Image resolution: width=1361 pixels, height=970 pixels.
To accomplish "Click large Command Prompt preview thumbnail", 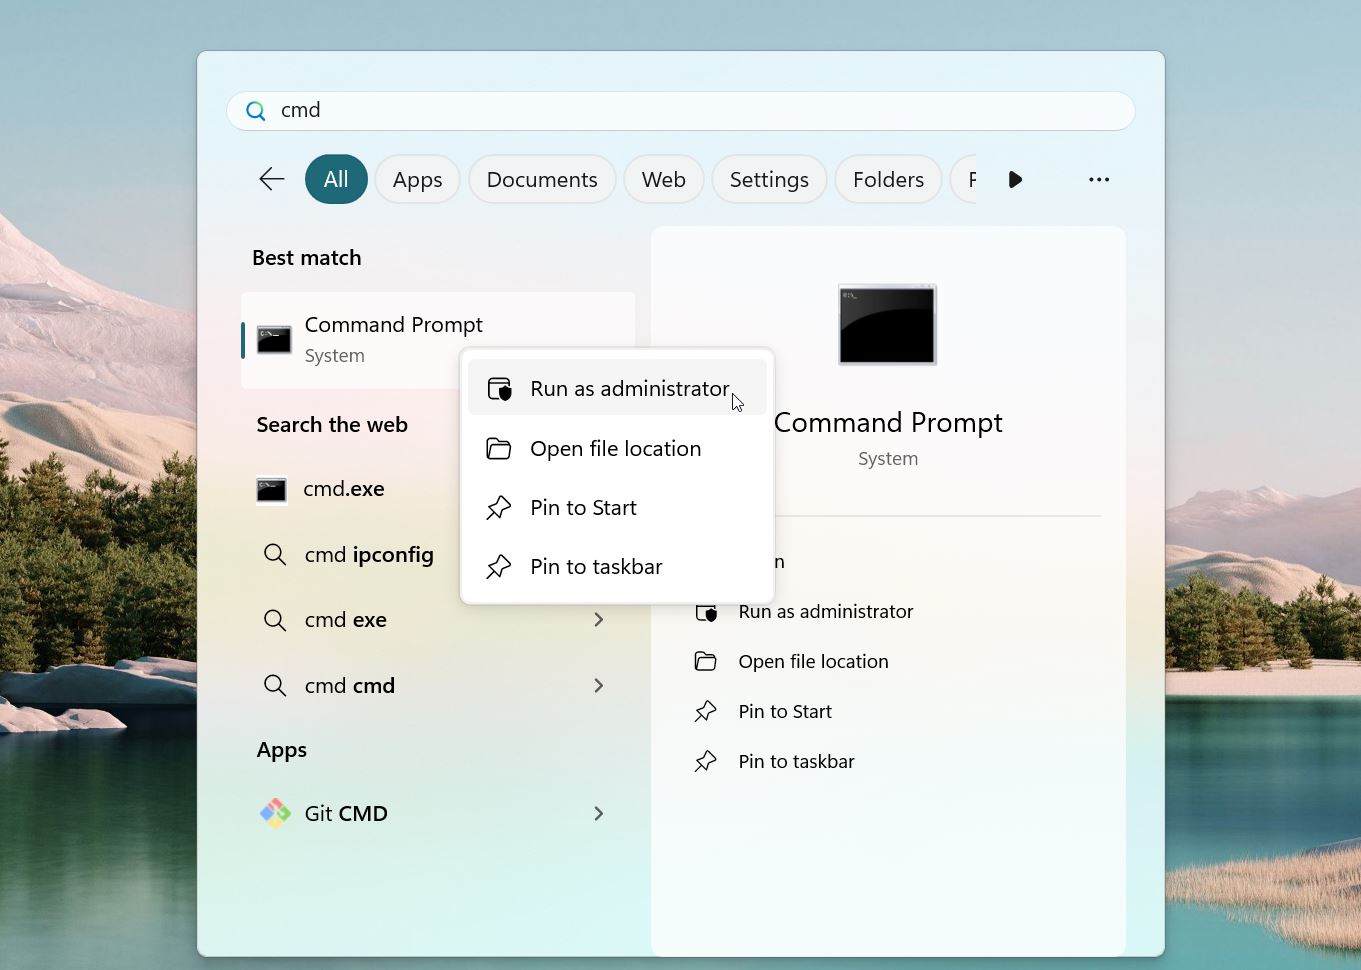I will 887,325.
